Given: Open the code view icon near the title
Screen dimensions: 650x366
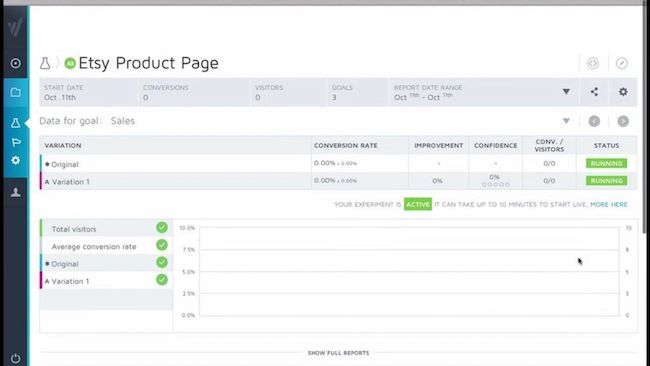Looking at the screenshot, I should point(593,63).
